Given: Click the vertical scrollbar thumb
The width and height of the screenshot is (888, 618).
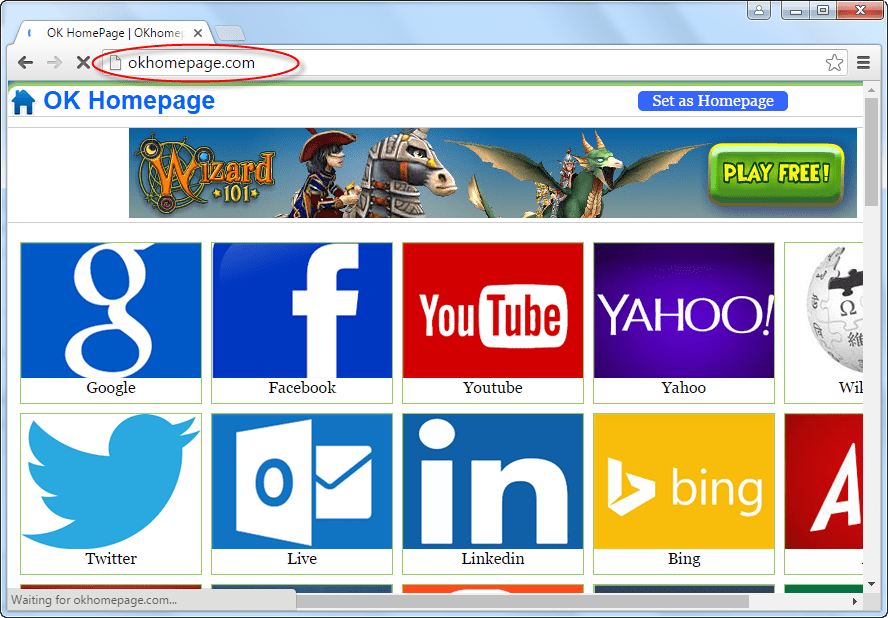Looking at the screenshot, I should pyautogui.click(x=872, y=152).
